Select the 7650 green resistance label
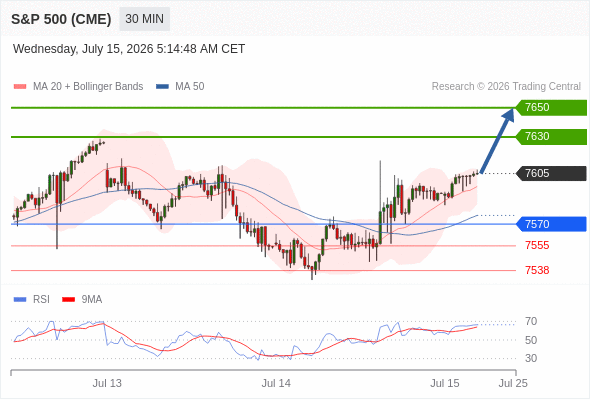590x400 pixels. [x=551, y=108]
